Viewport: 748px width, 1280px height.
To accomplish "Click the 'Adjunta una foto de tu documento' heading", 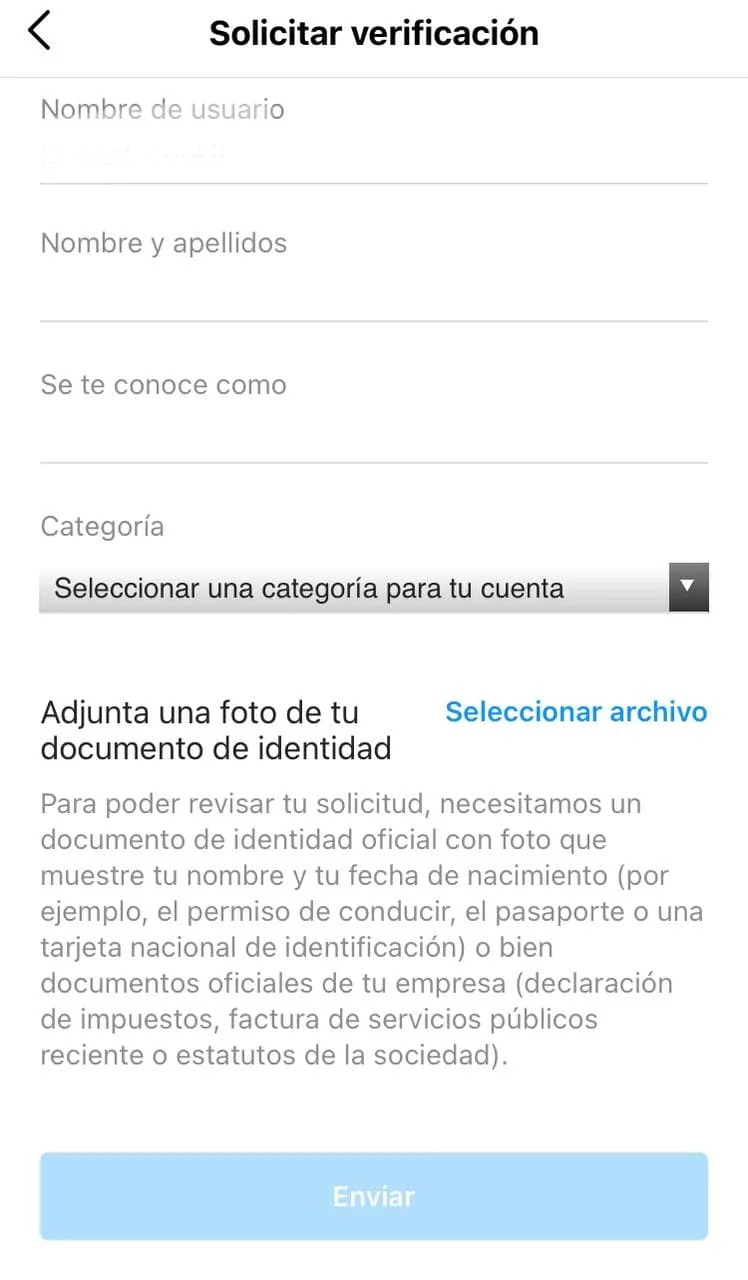I will click(x=215, y=730).
